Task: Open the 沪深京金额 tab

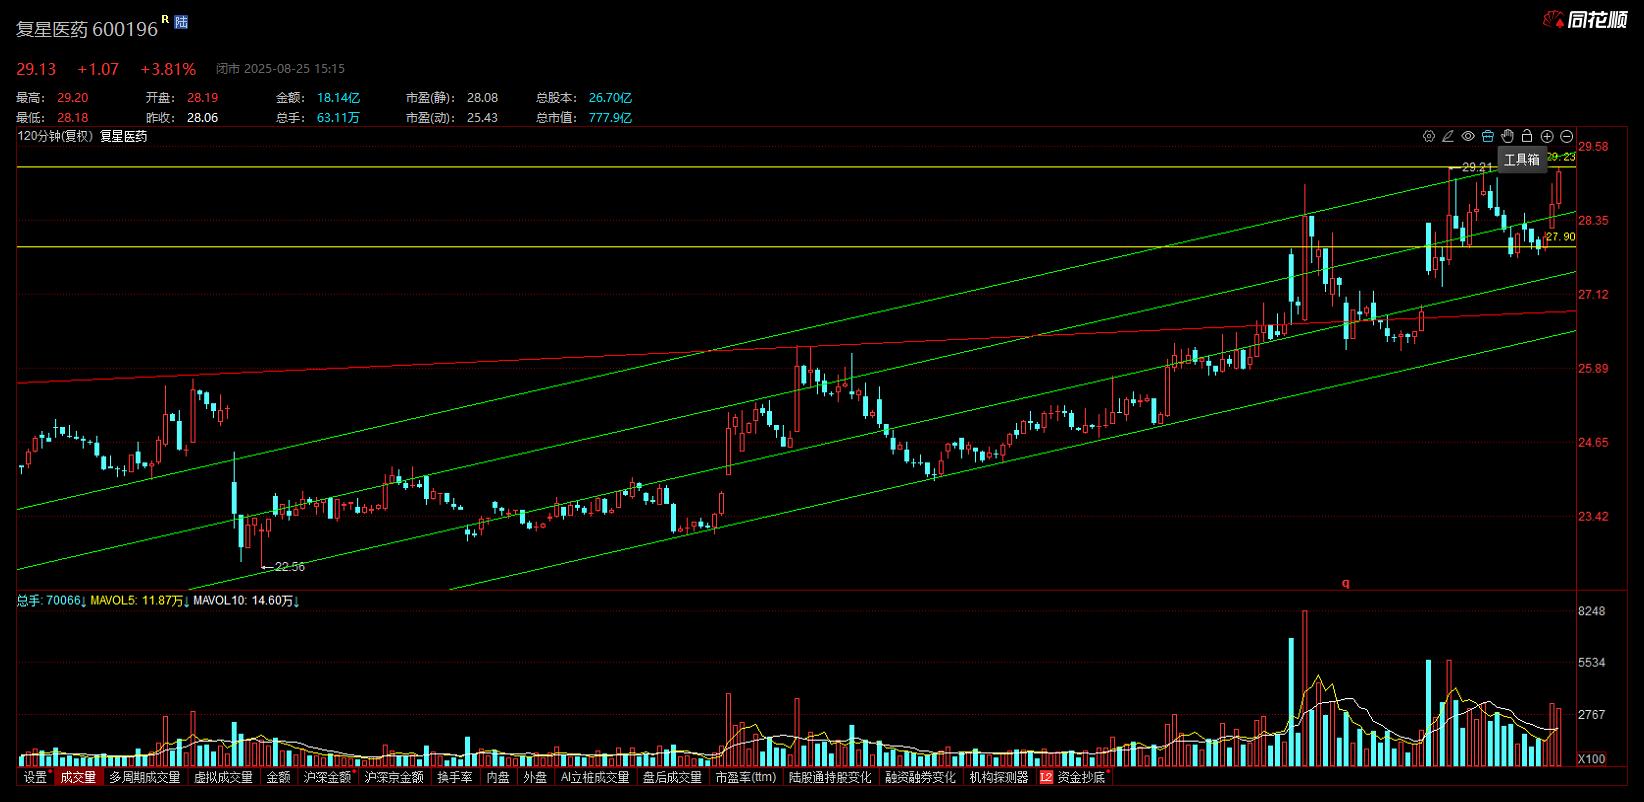Action: pos(394,777)
